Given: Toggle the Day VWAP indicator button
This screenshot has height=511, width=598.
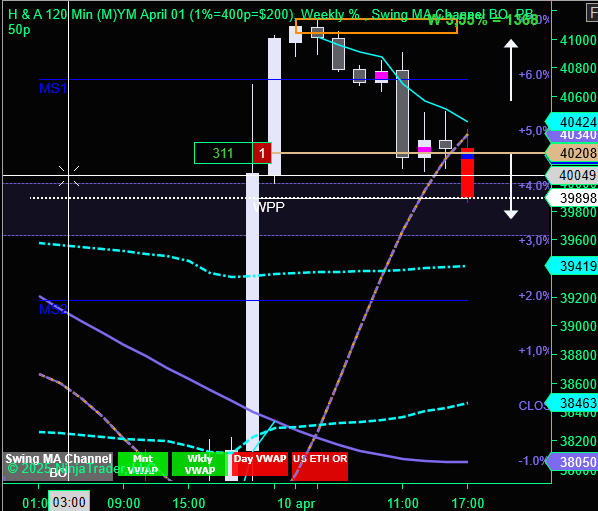Looking at the screenshot, I should pyautogui.click(x=260, y=464).
